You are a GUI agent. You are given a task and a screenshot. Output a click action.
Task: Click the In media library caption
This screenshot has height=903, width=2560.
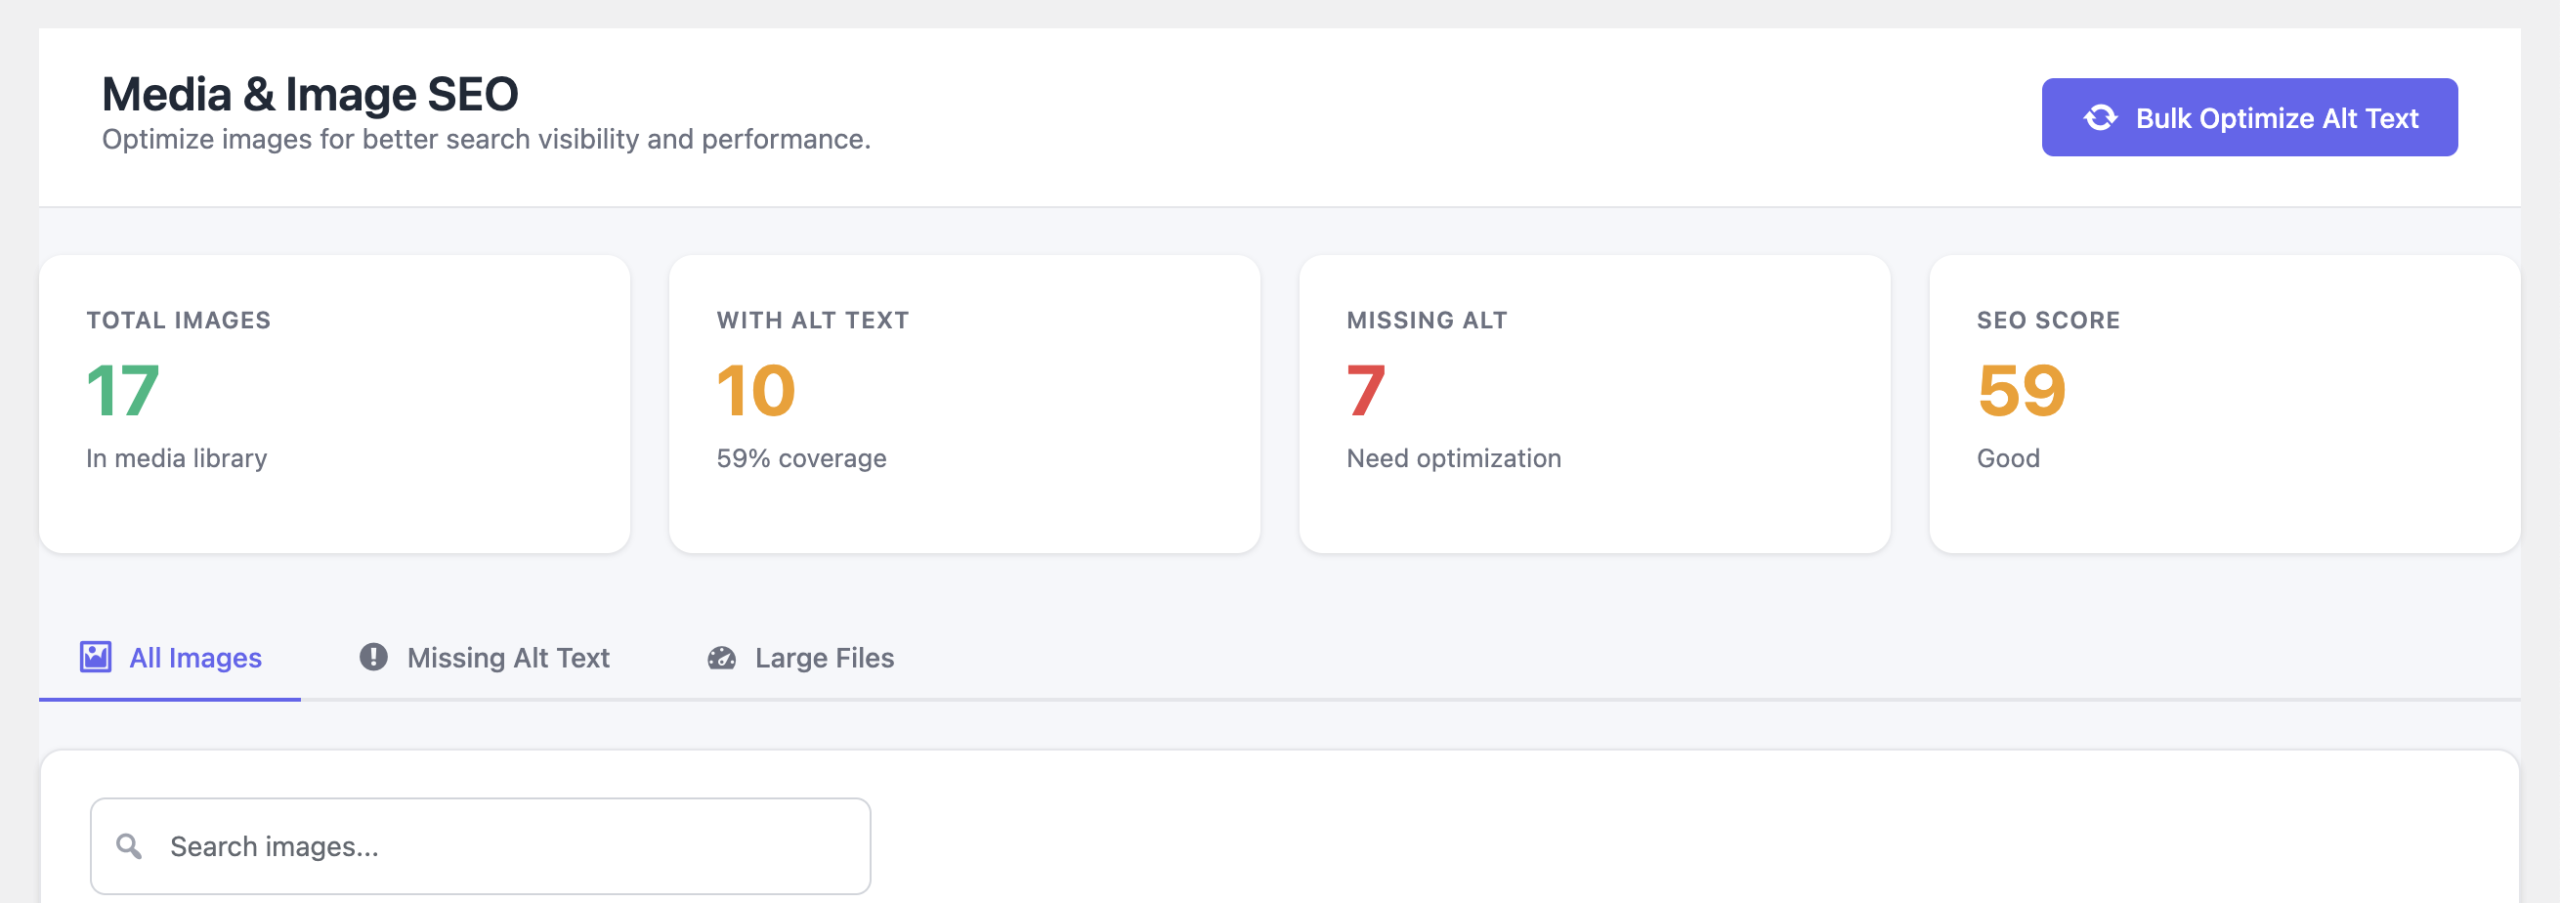coord(176,458)
